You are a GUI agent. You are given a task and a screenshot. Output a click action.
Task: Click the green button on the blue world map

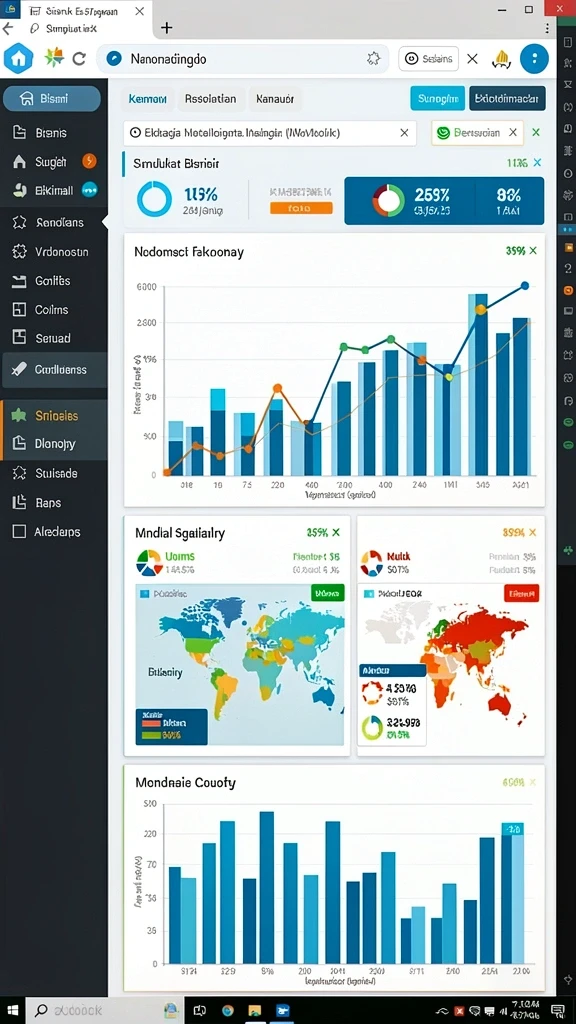tap(328, 594)
